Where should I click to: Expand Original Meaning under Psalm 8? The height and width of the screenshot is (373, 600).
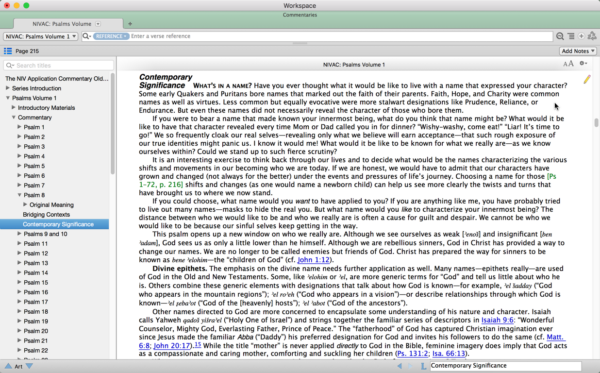tap(25, 205)
